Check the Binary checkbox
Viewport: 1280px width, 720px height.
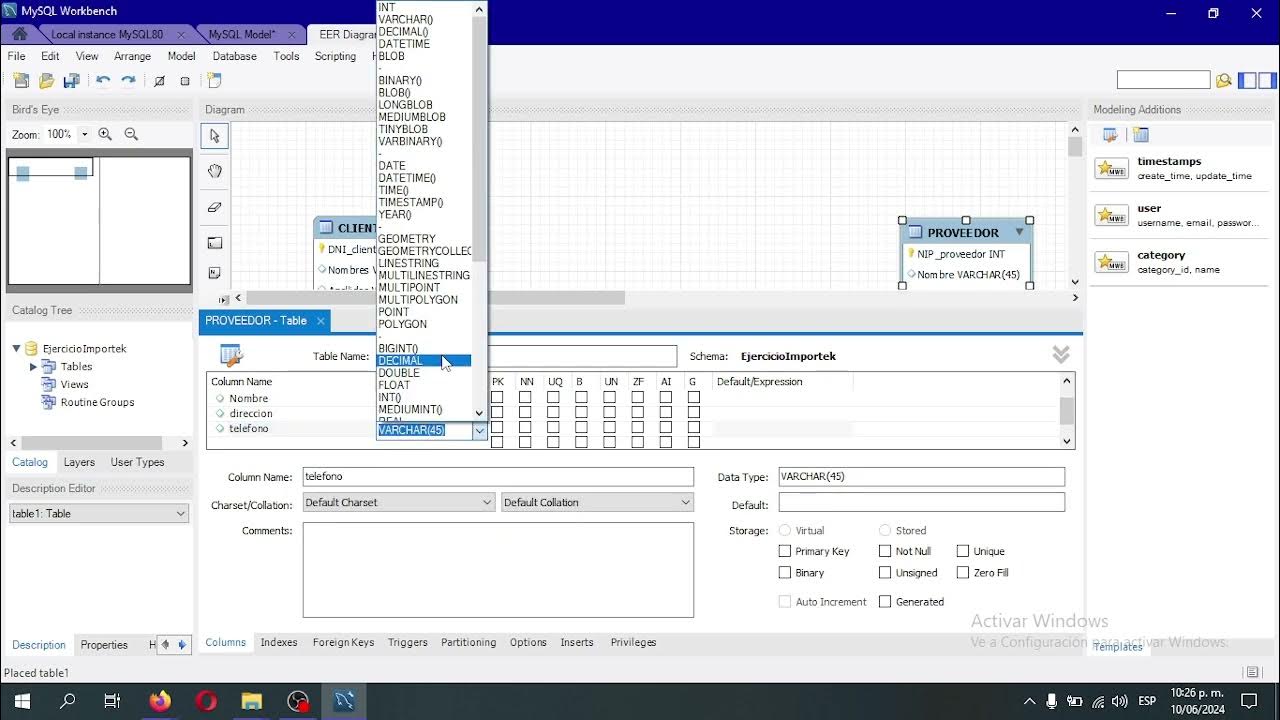[785, 573]
